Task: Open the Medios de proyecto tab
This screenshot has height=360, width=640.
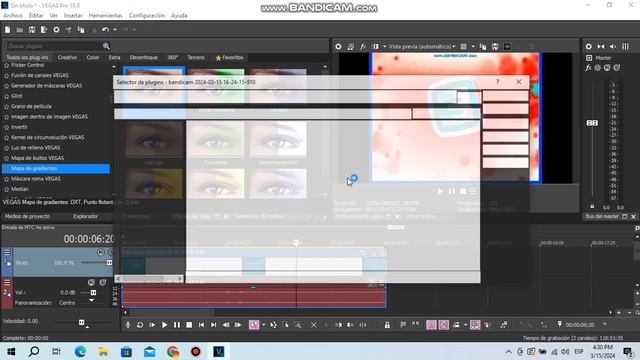Action: click(27, 216)
